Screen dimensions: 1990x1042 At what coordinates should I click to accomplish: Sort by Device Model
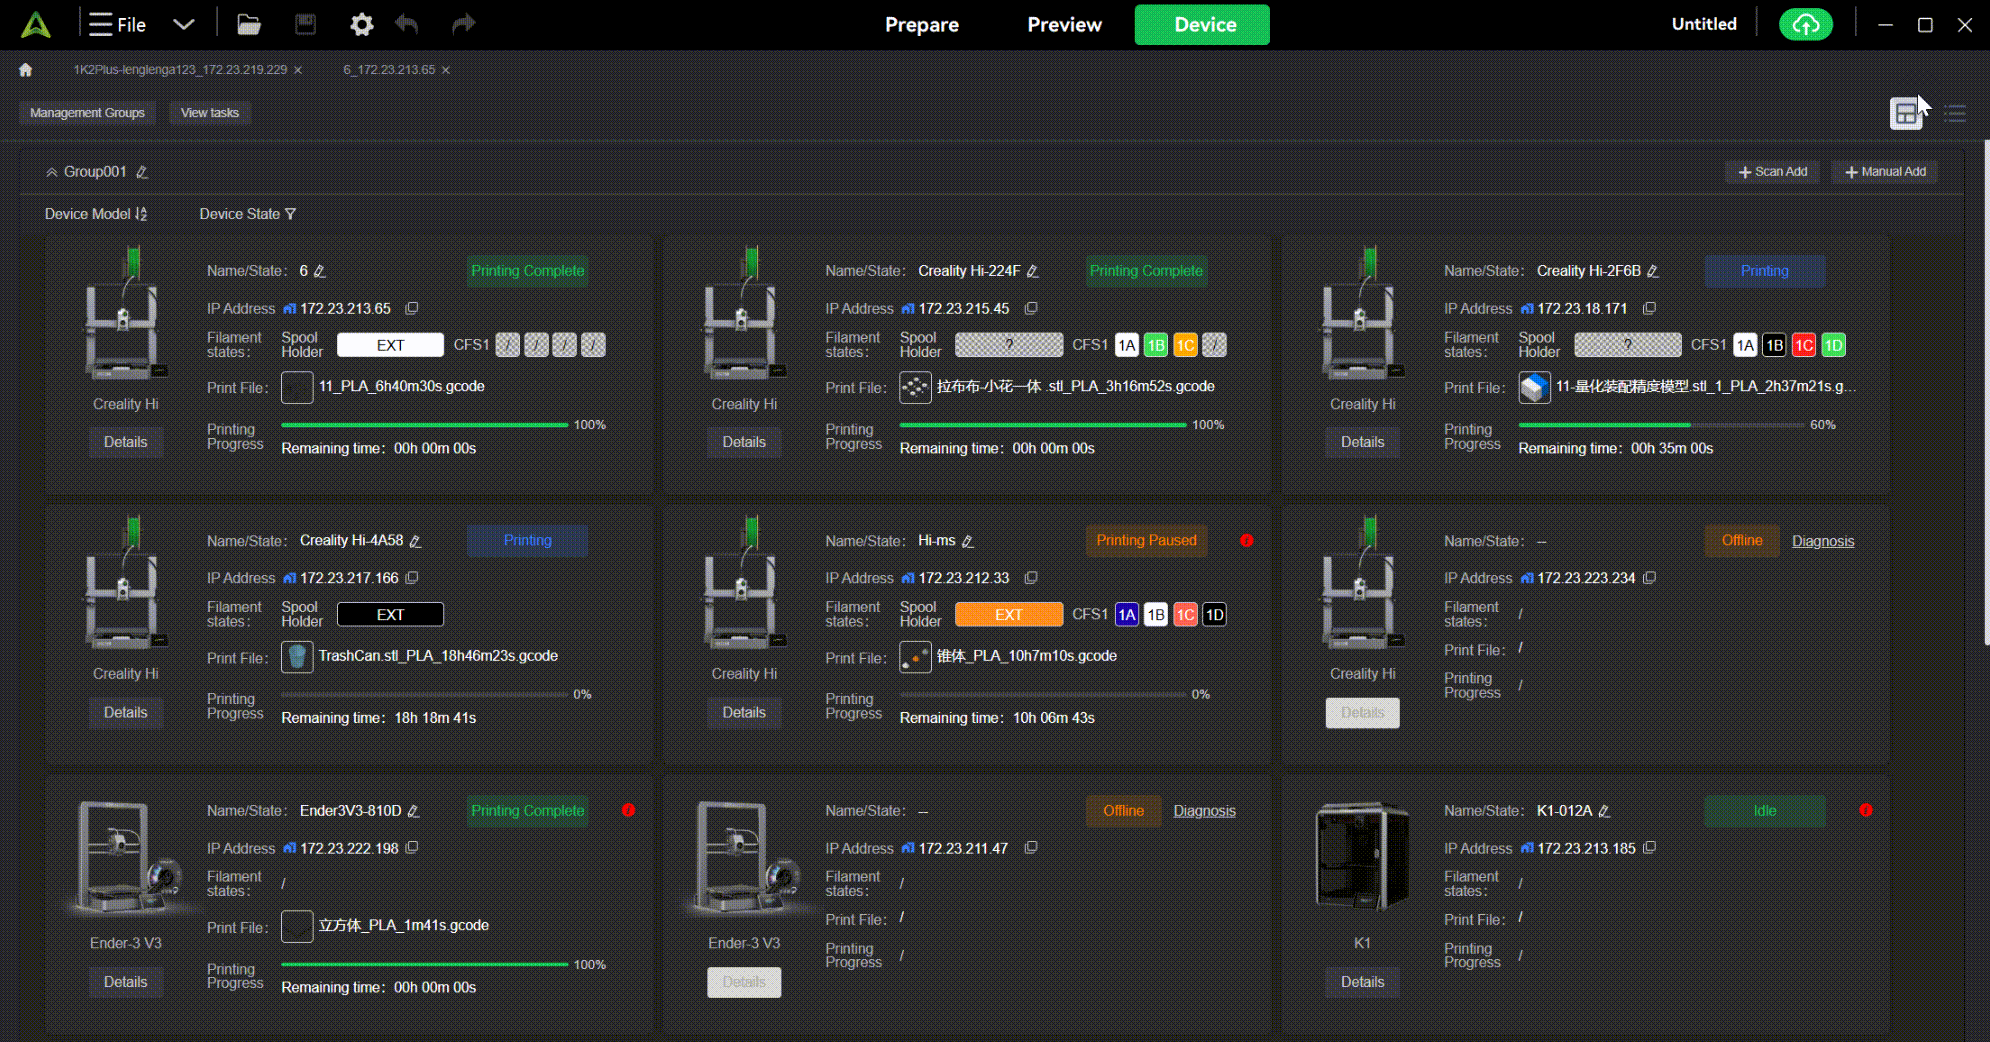click(96, 214)
